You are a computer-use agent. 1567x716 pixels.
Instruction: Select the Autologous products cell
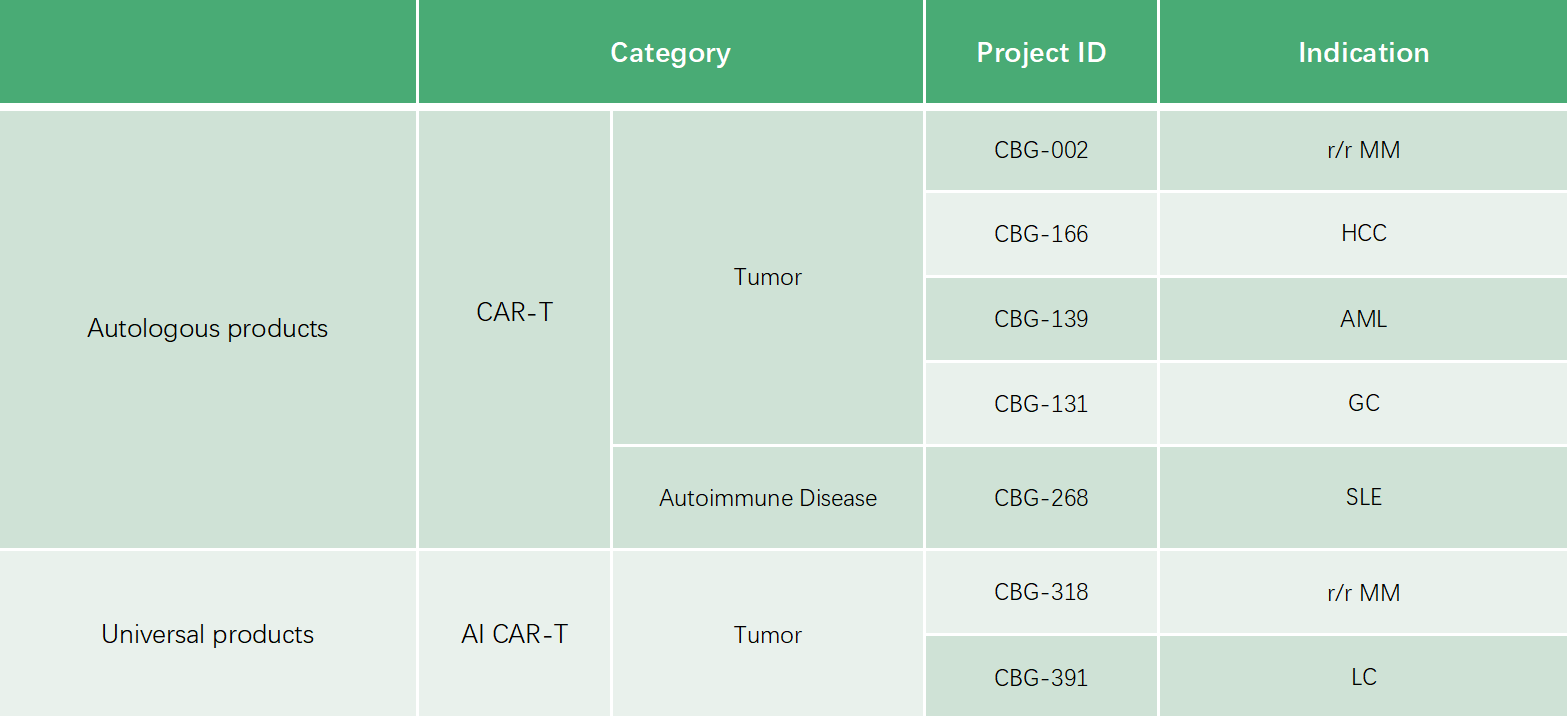[x=207, y=329]
